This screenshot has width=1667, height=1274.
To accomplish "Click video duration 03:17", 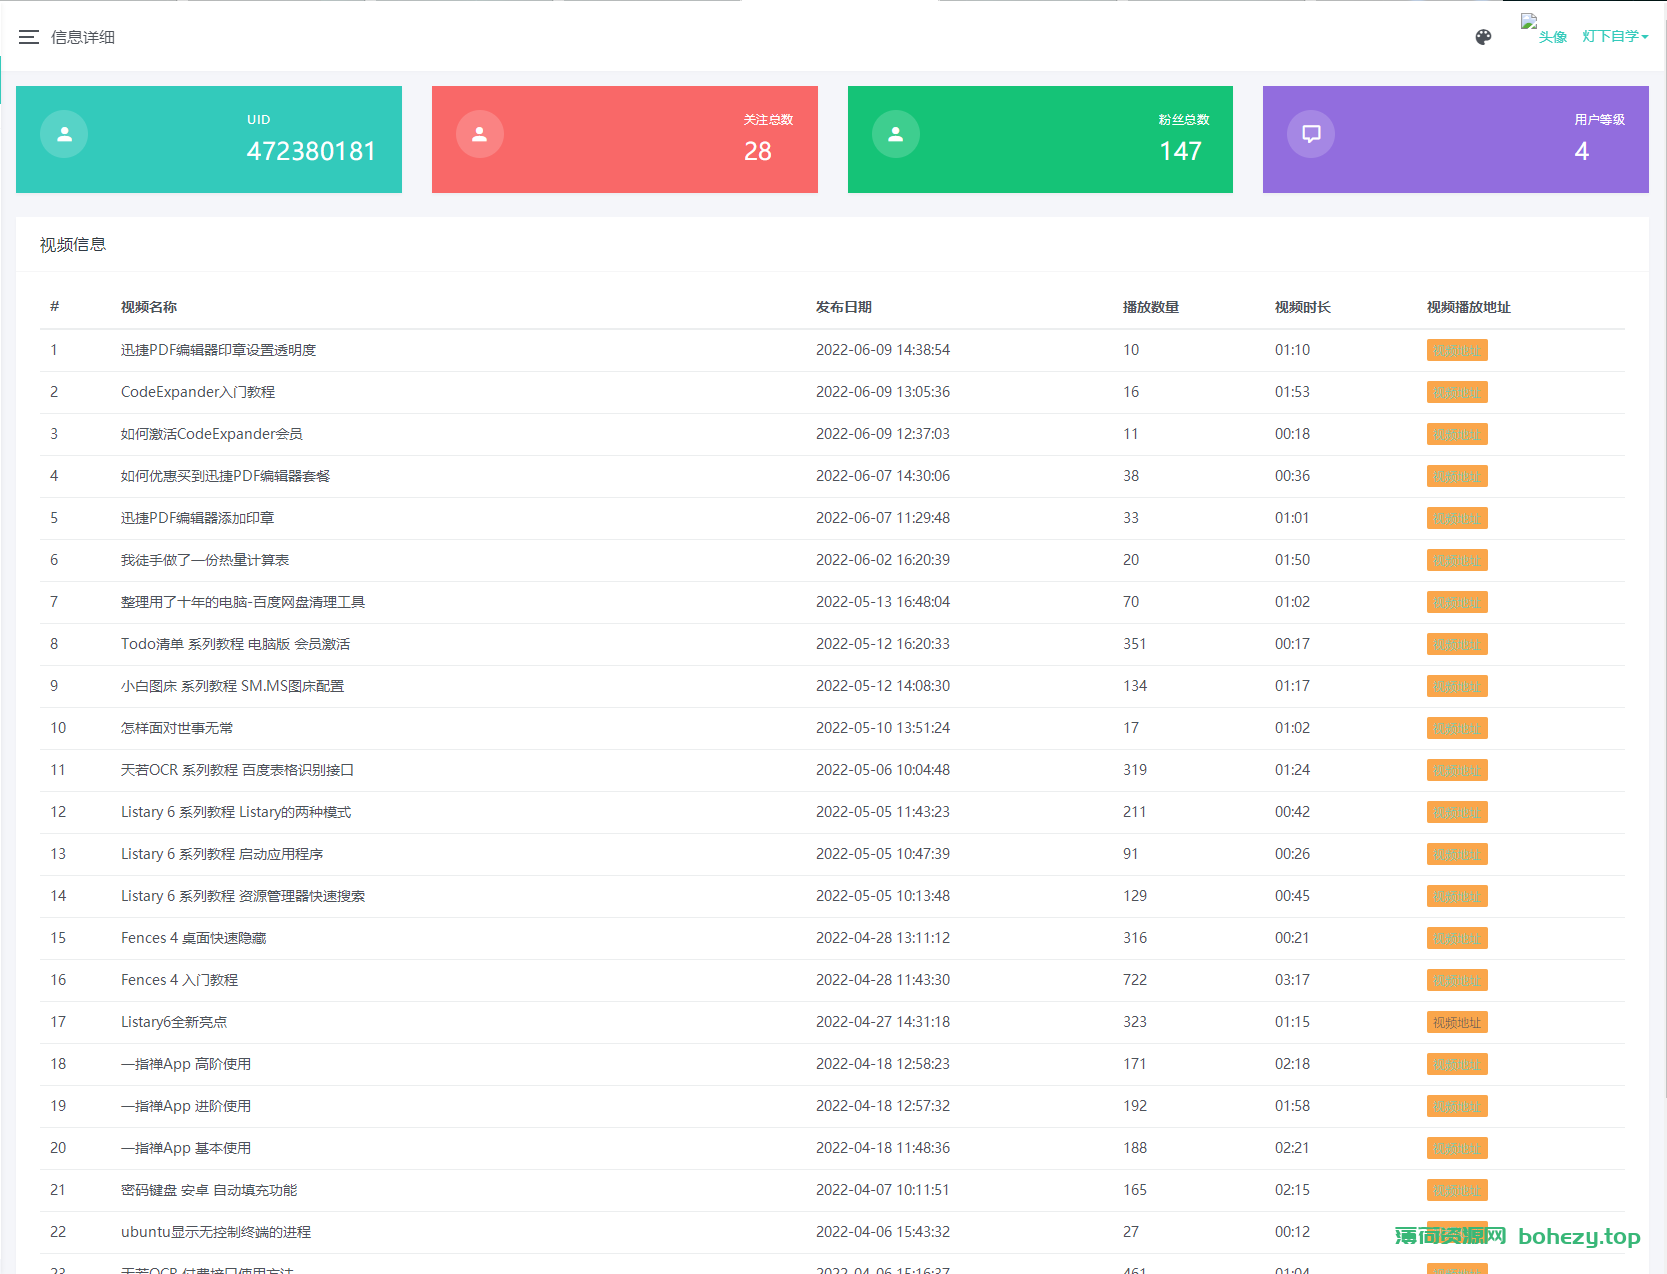I will coord(1292,980).
